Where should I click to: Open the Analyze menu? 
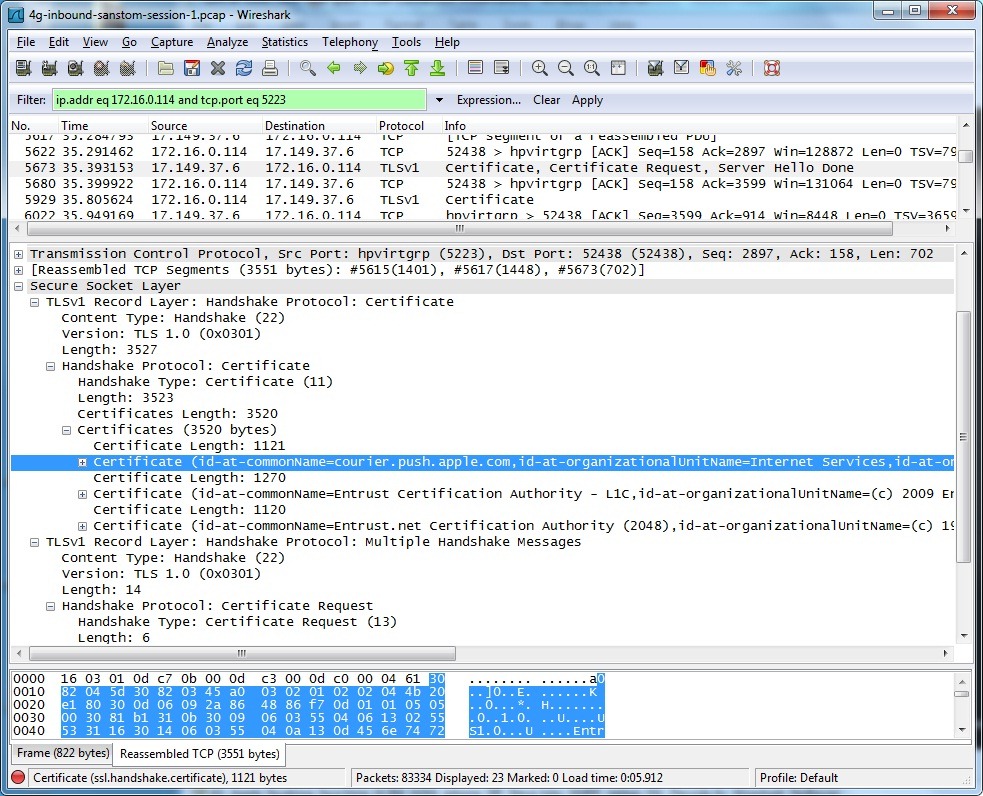tap(228, 42)
